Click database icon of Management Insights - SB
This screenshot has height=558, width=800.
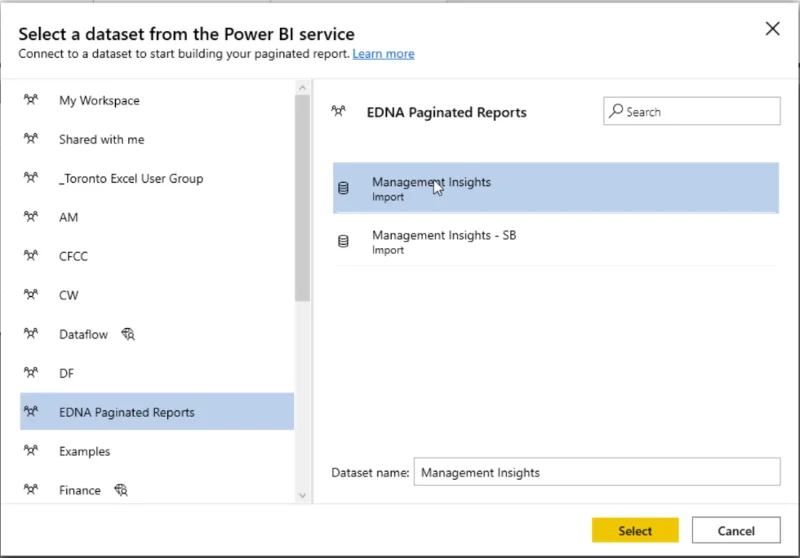tap(343, 241)
